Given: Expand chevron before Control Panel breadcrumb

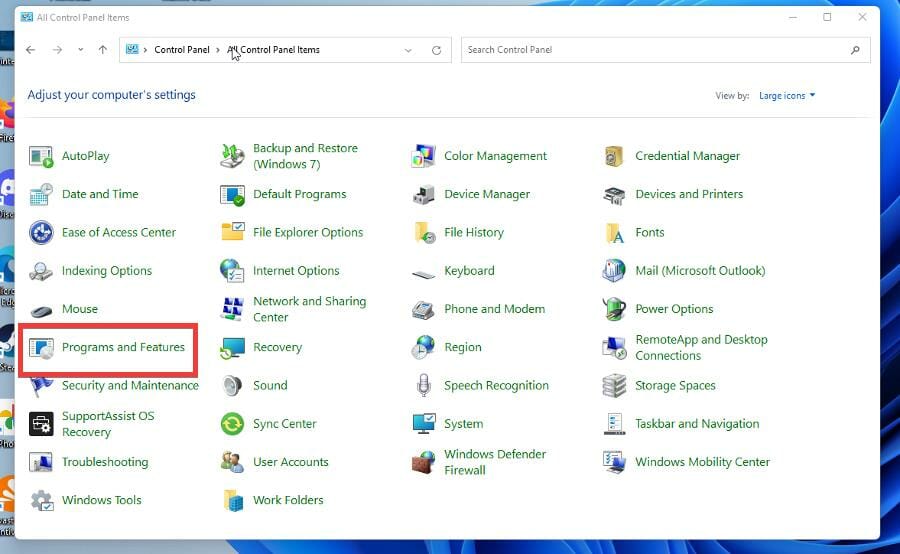Looking at the screenshot, I should (x=145, y=50).
